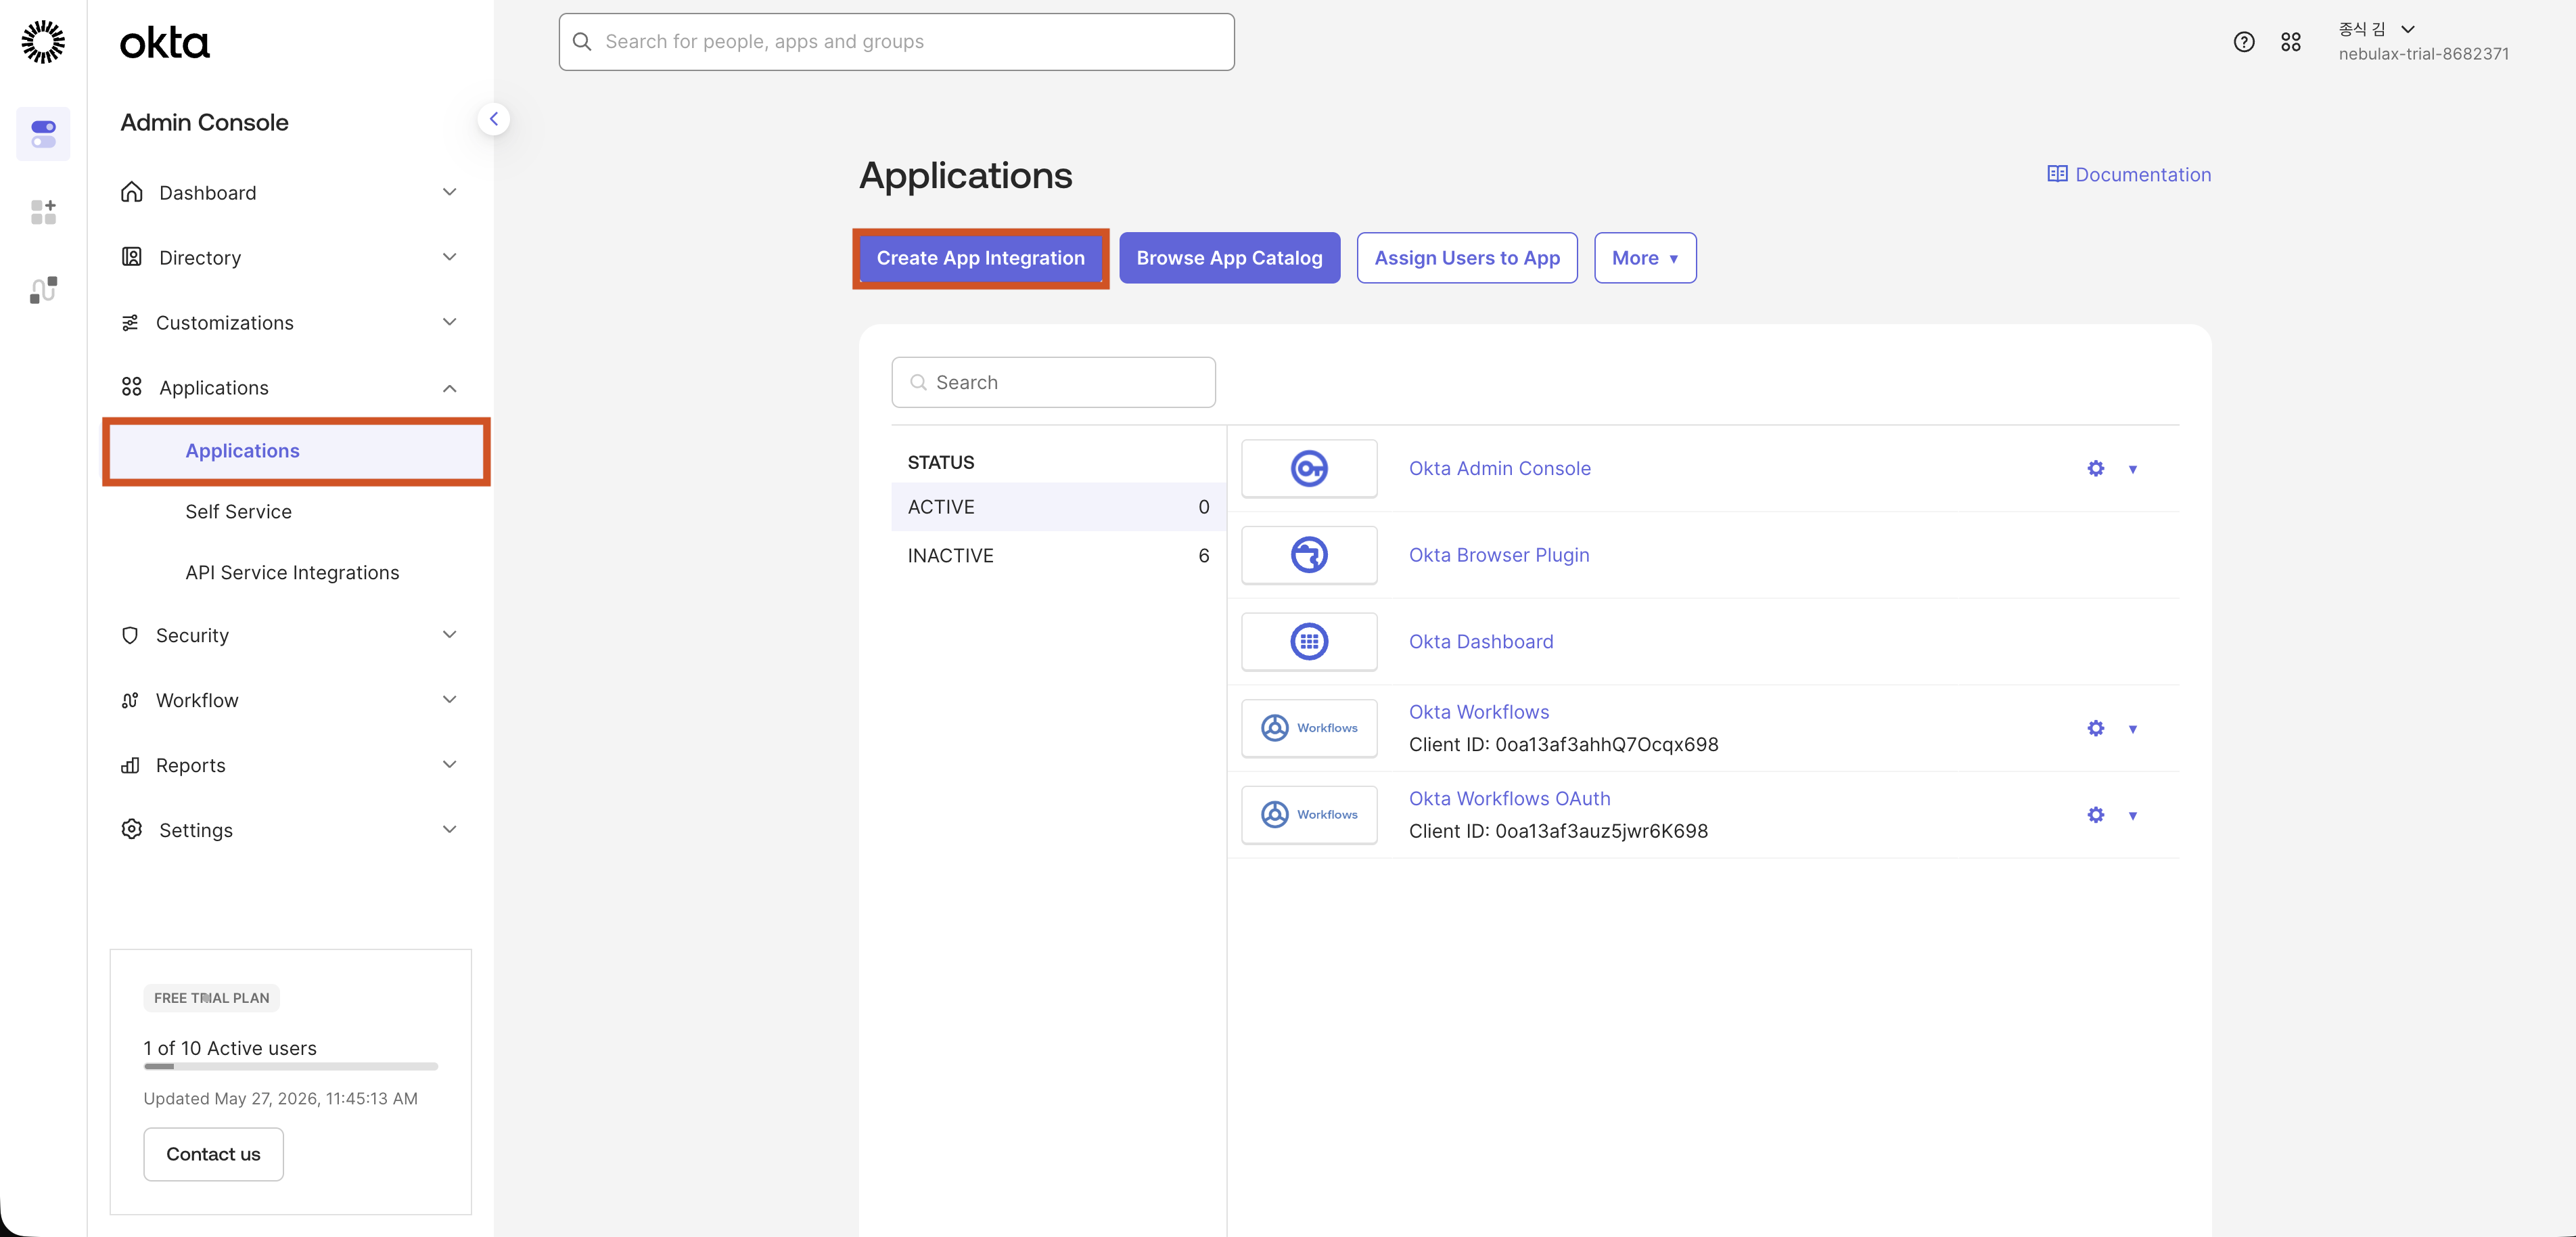Open gear settings for Okta Workflows

click(x=2096, y=728)
